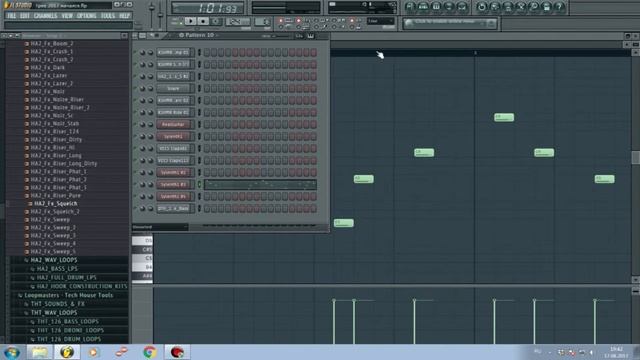Click the question mark help icon

pos(560,7)
